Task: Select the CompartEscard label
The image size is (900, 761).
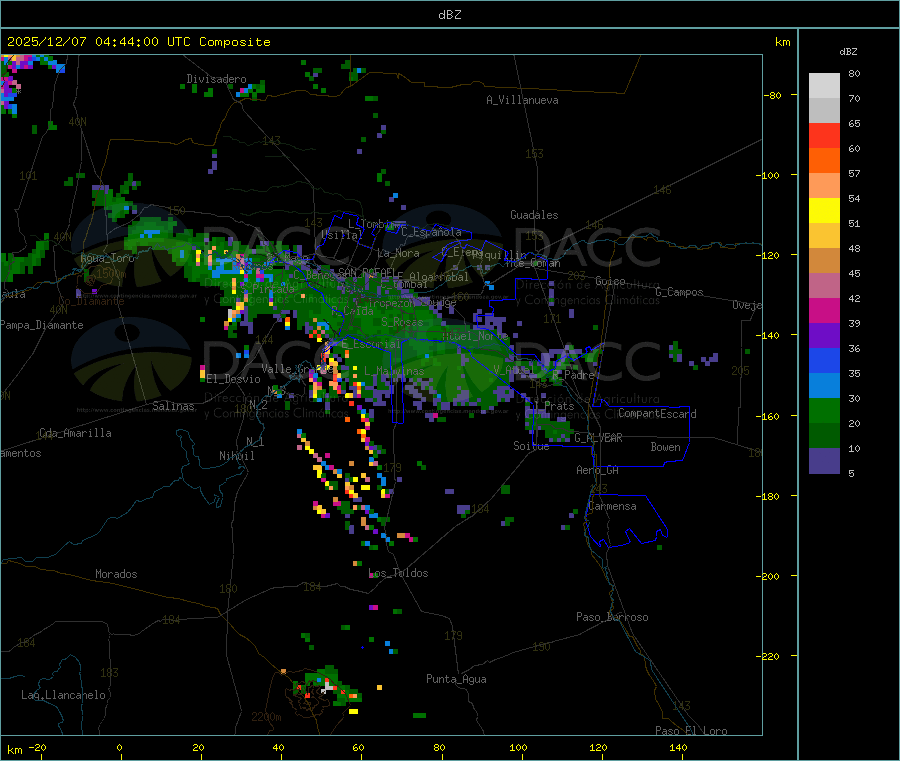Action: 657,413
